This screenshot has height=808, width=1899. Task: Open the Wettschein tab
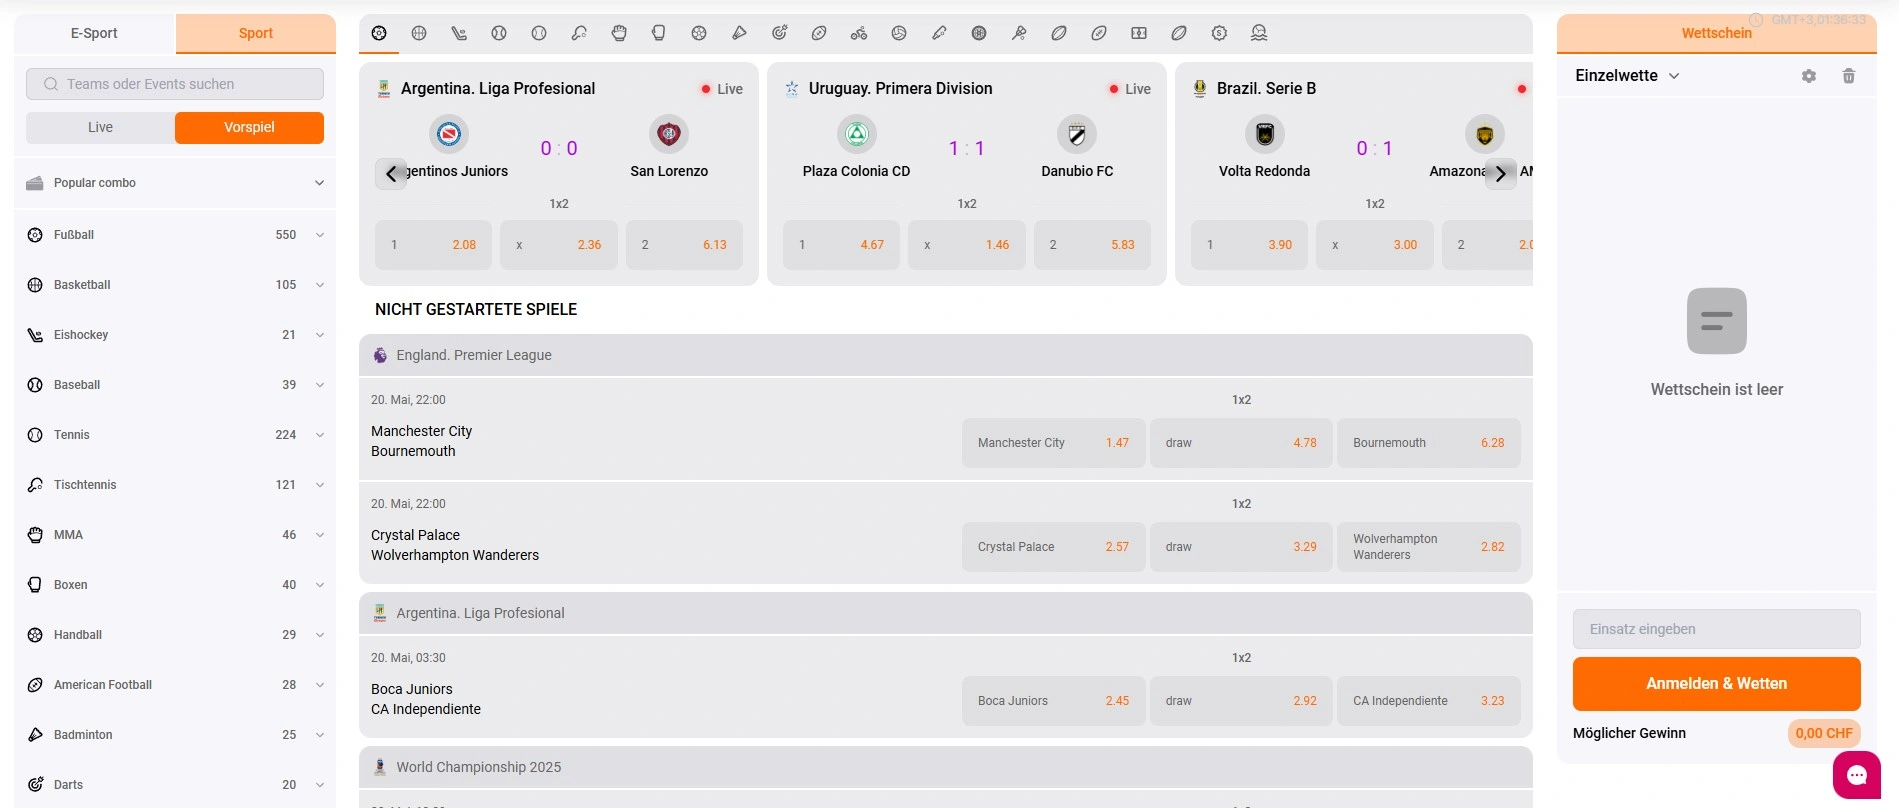click(1716, 33)
